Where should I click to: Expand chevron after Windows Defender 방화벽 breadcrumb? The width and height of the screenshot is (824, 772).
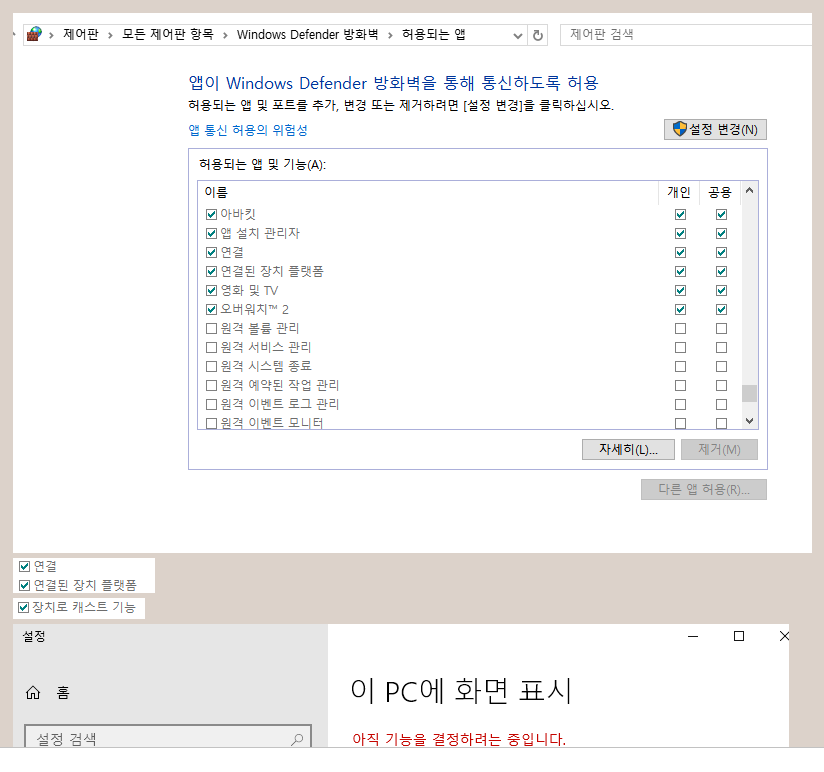tap(390, 35)
